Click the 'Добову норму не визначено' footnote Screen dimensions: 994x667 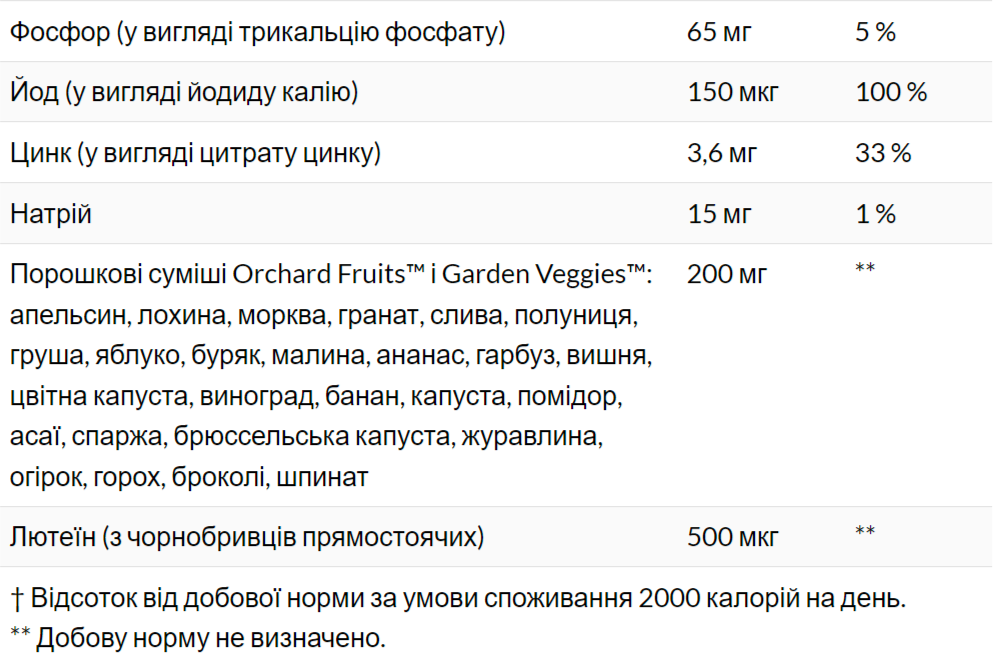(198, 636)
